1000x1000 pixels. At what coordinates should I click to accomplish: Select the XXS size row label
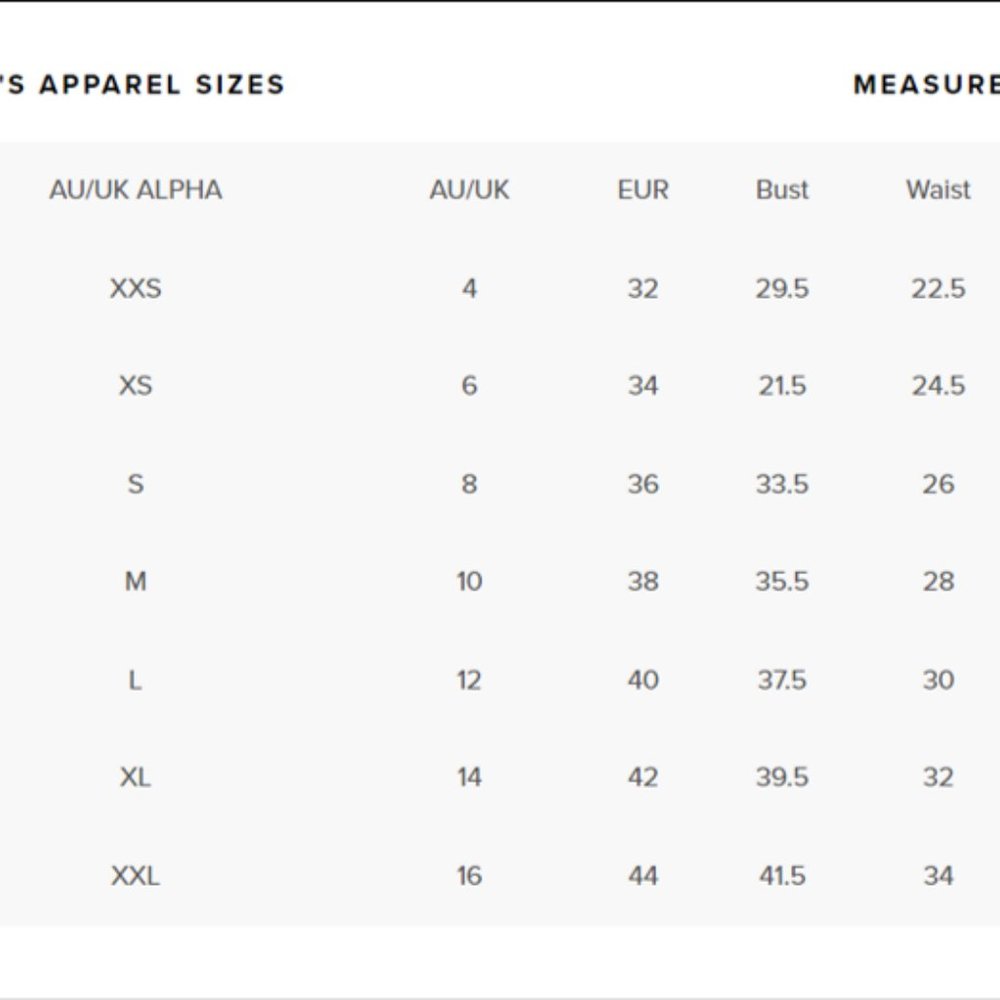[135, 288]
